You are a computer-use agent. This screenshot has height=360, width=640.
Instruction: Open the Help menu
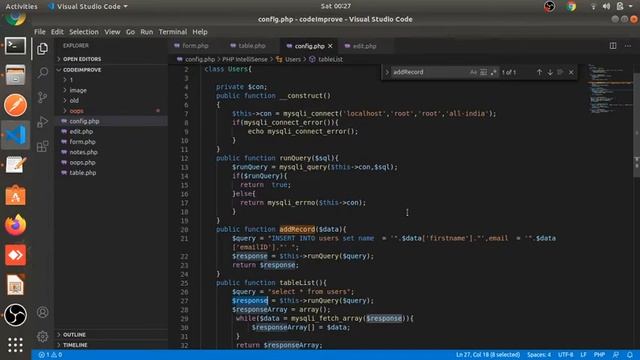tap(200, 32)
